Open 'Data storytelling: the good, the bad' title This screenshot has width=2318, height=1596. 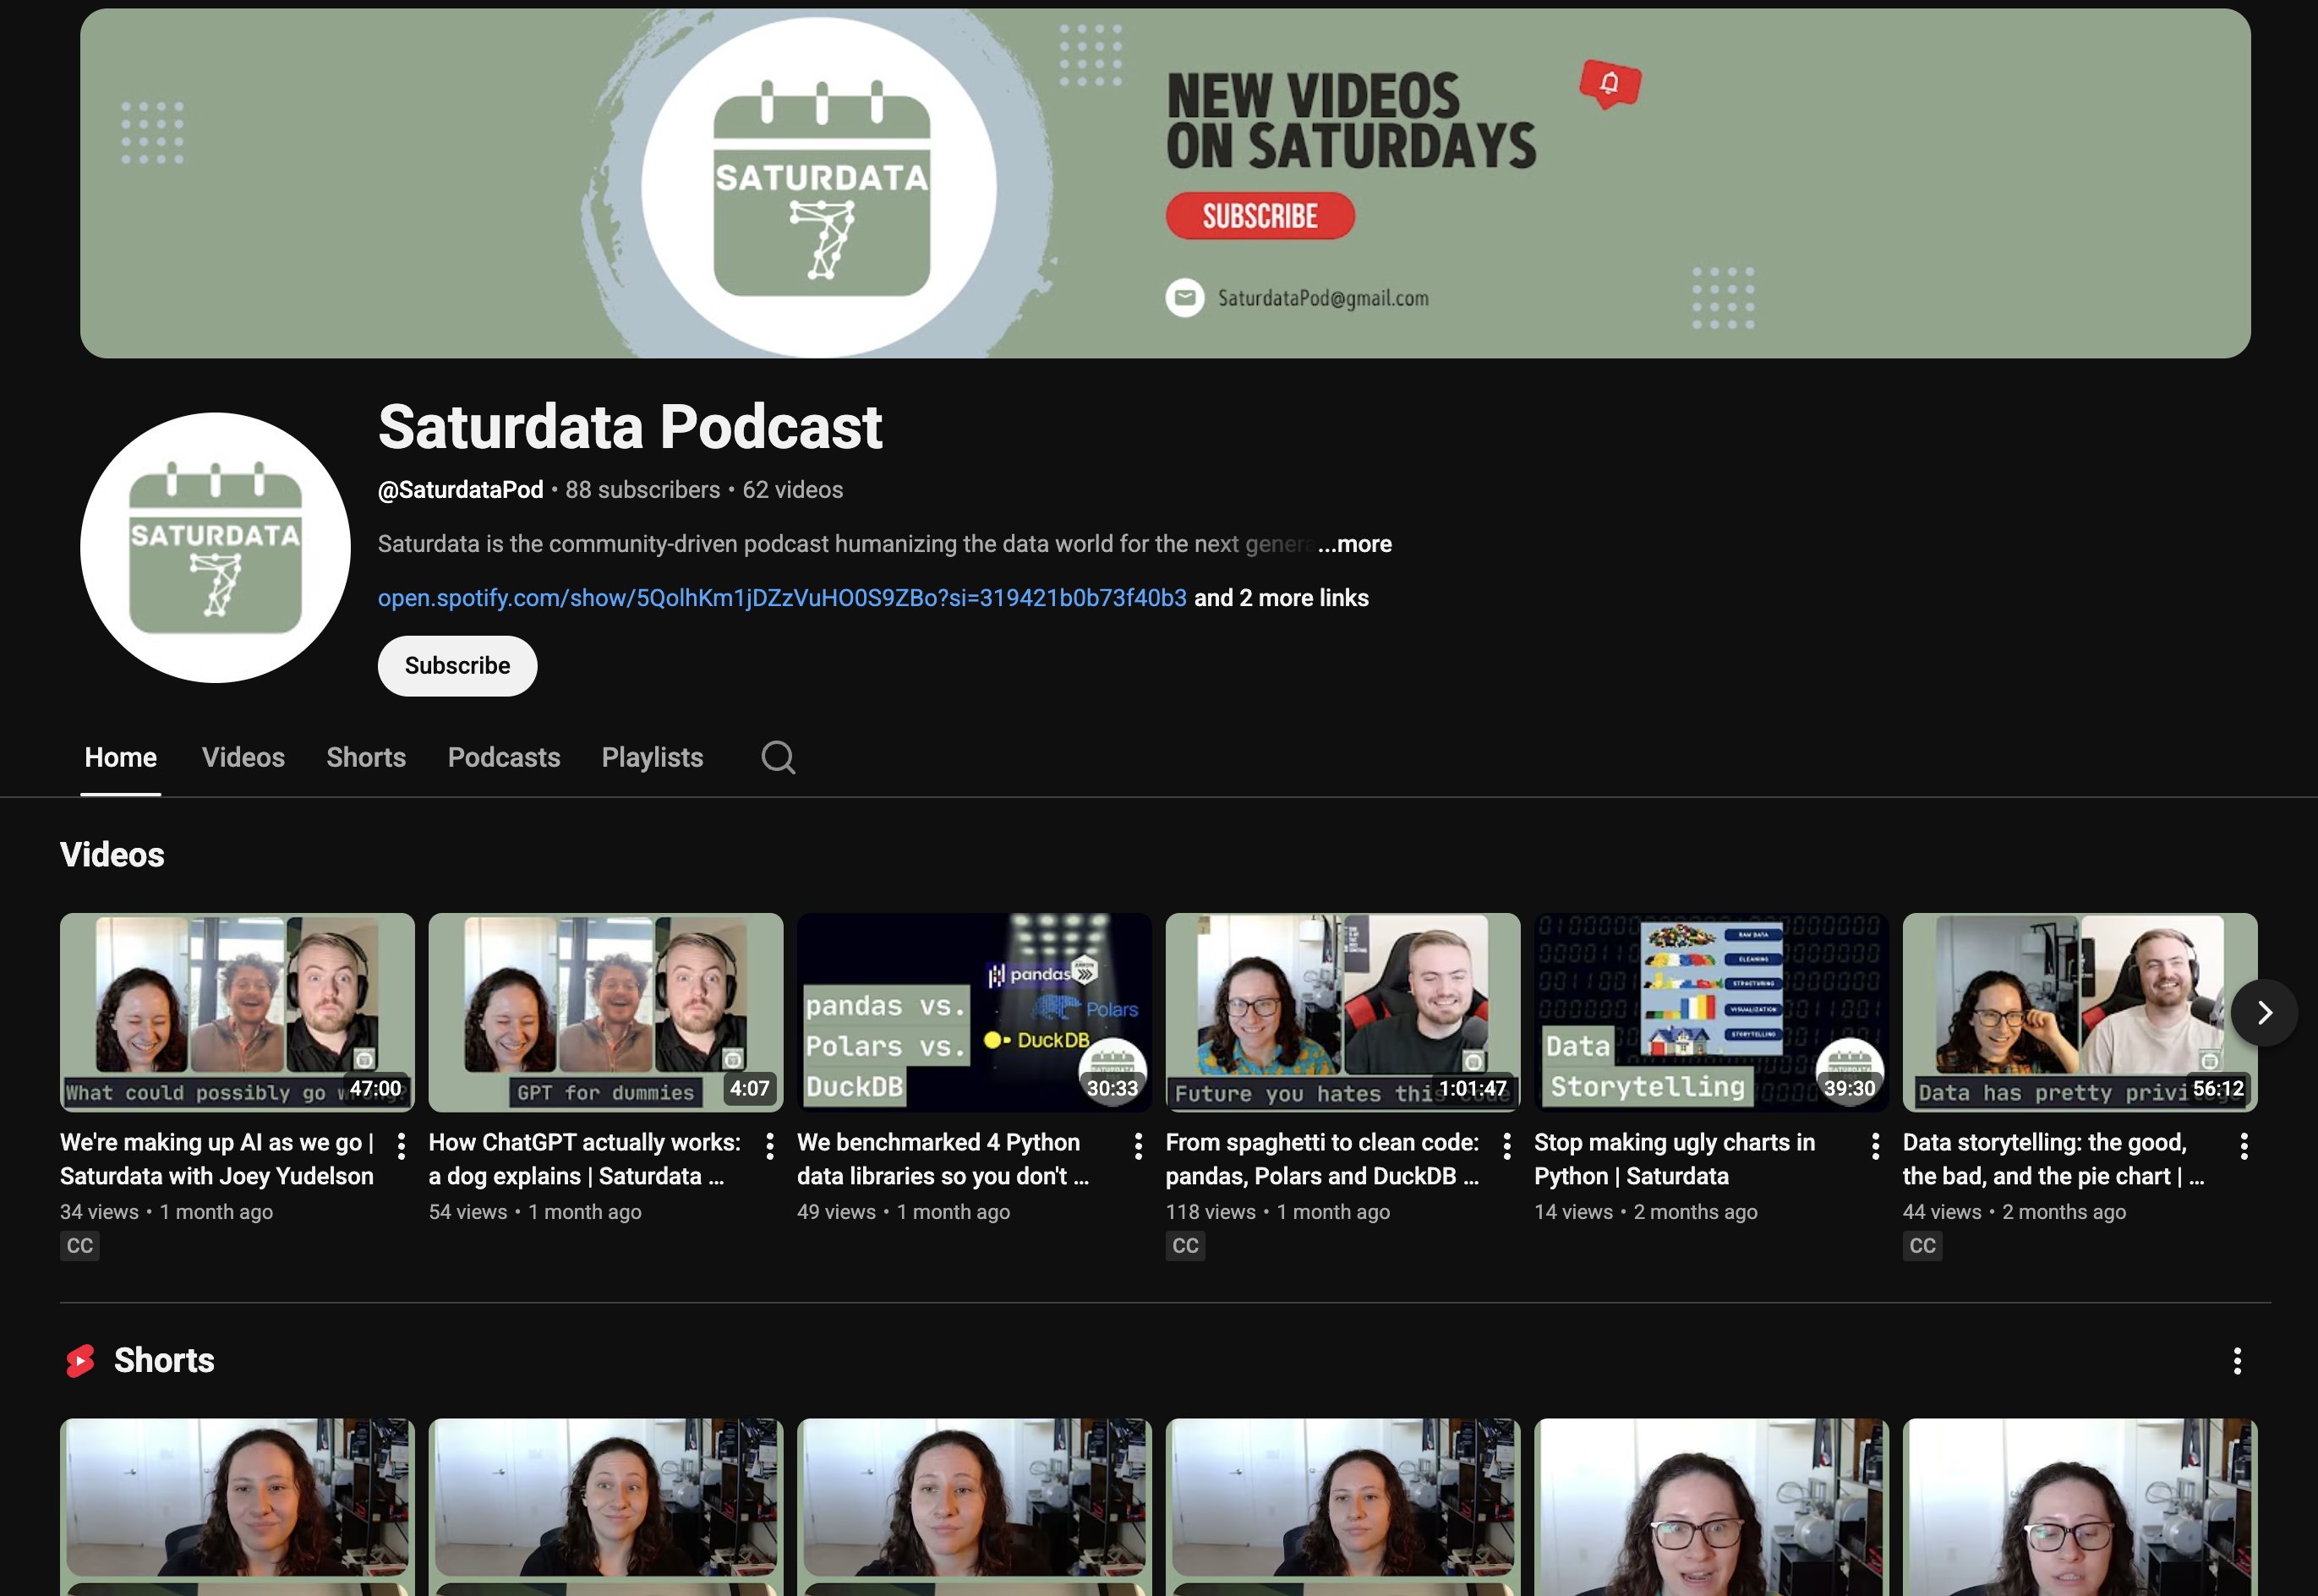pos(2054,1159)
